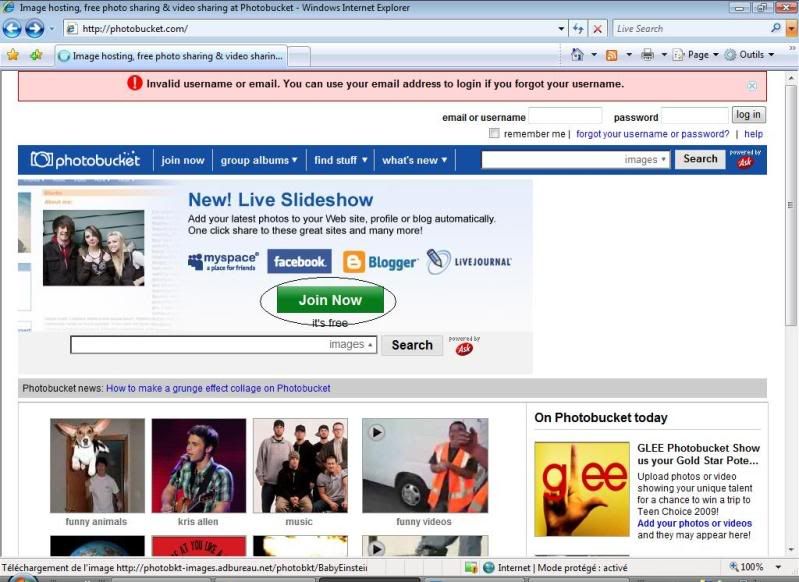Expand the Print dropdown arrow
The image size is (799, 582).
[663, 55]
